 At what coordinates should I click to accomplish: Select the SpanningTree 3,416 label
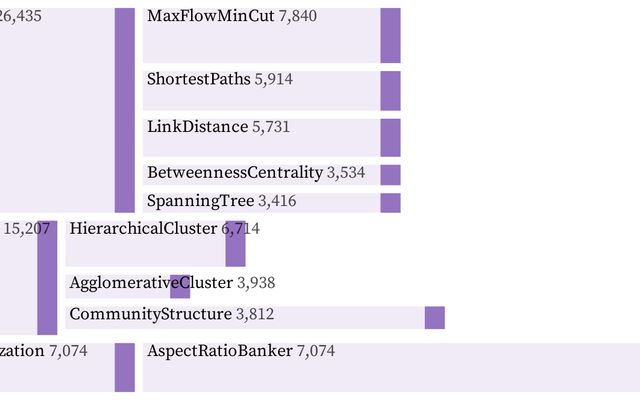(x=222, y=201)
